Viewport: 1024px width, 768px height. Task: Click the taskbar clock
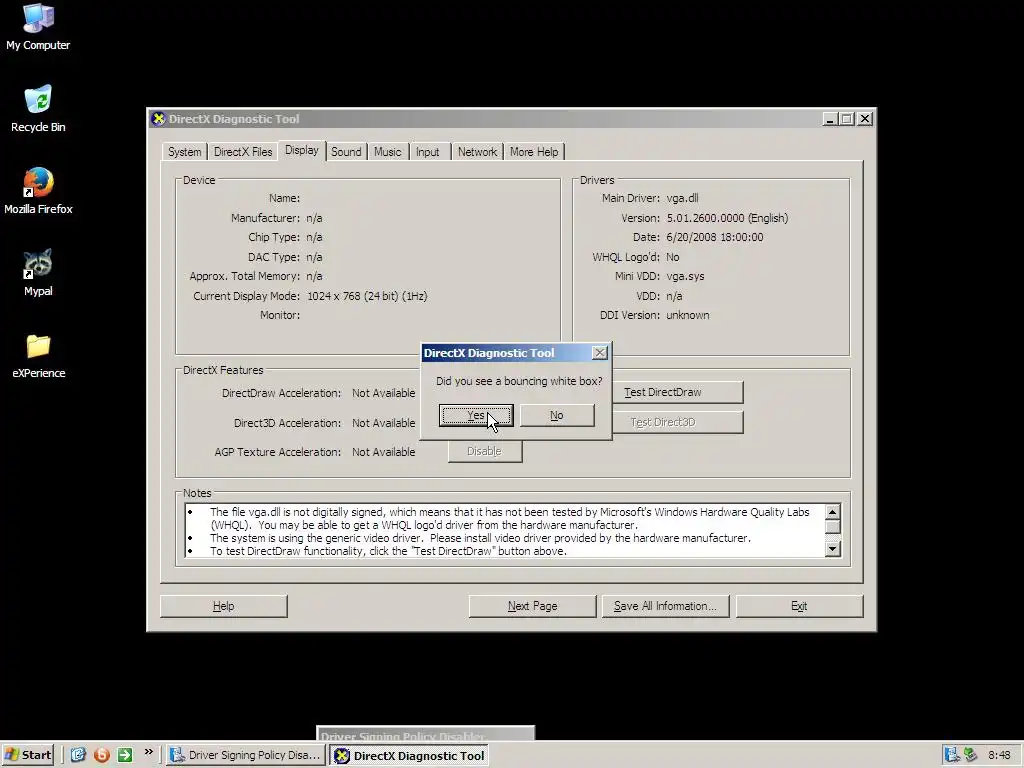[x=999, y=755]
